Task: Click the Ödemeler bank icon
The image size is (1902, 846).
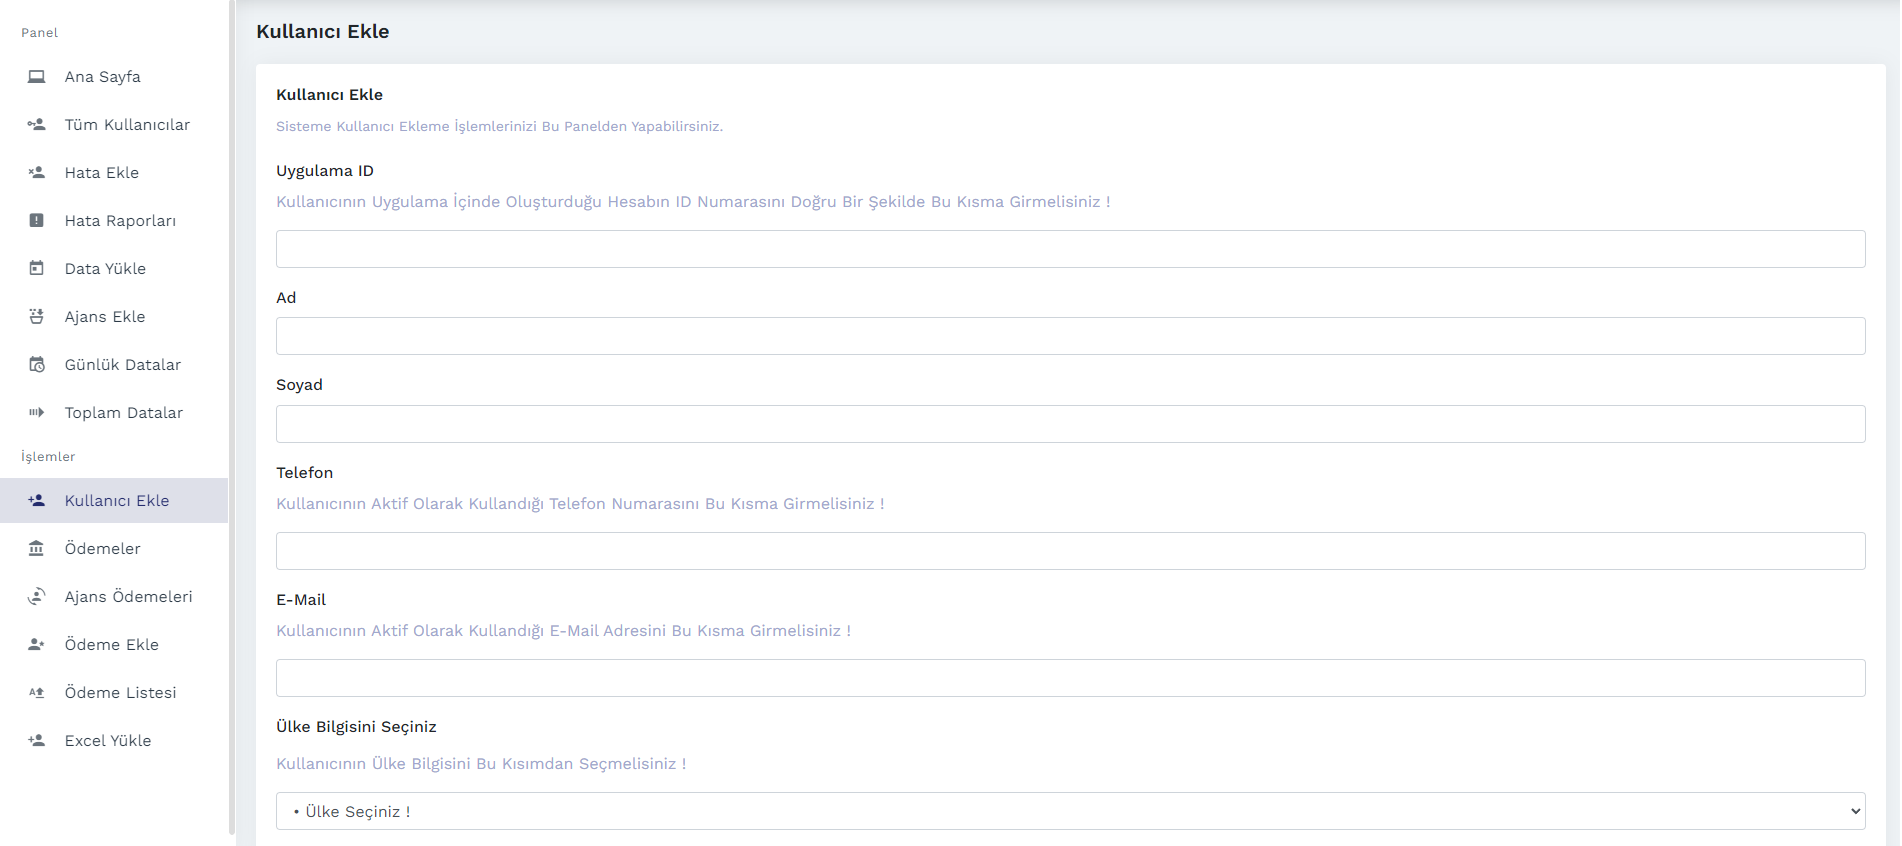Action: point(37,549)
